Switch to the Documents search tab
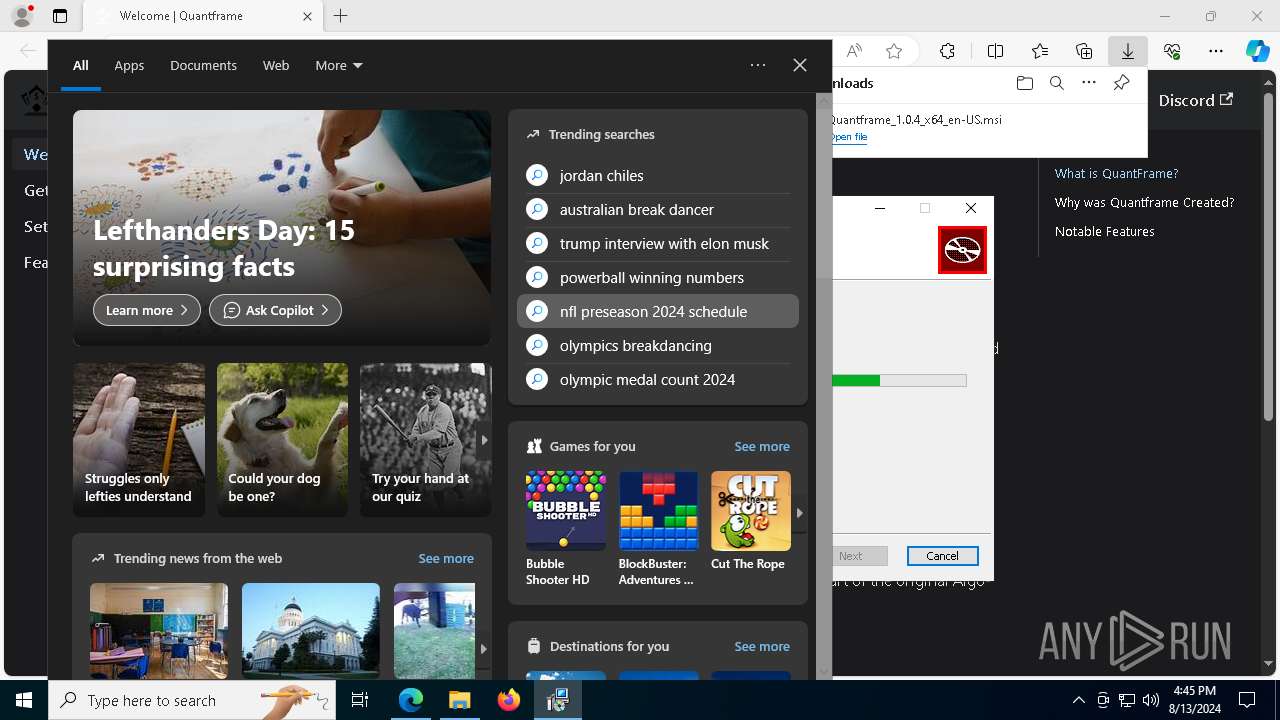 [x=203, y=65]
